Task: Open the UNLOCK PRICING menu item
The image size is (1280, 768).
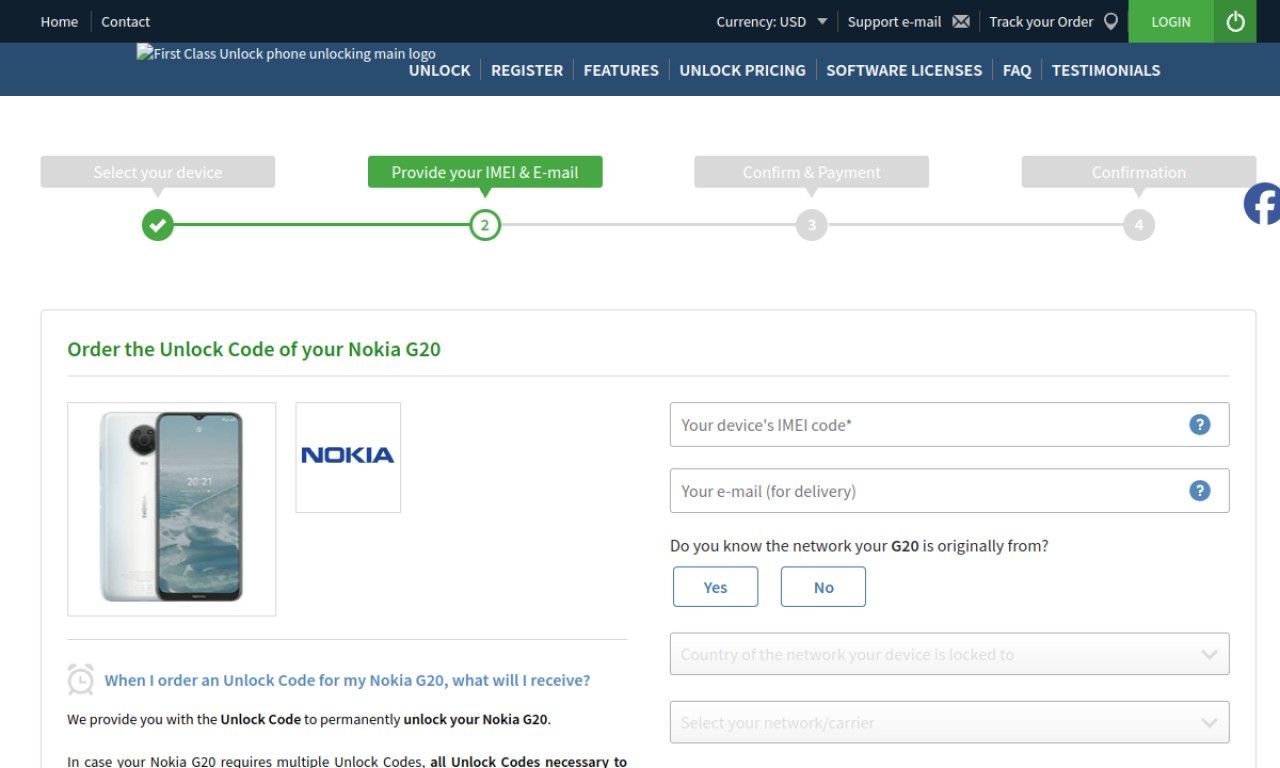Action: 742,70
